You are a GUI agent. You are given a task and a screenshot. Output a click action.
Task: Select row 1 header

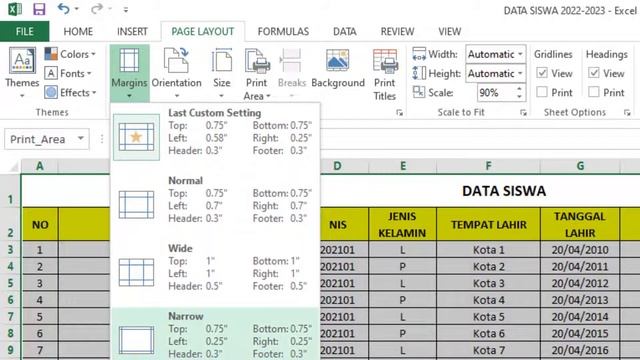point(10,191)
